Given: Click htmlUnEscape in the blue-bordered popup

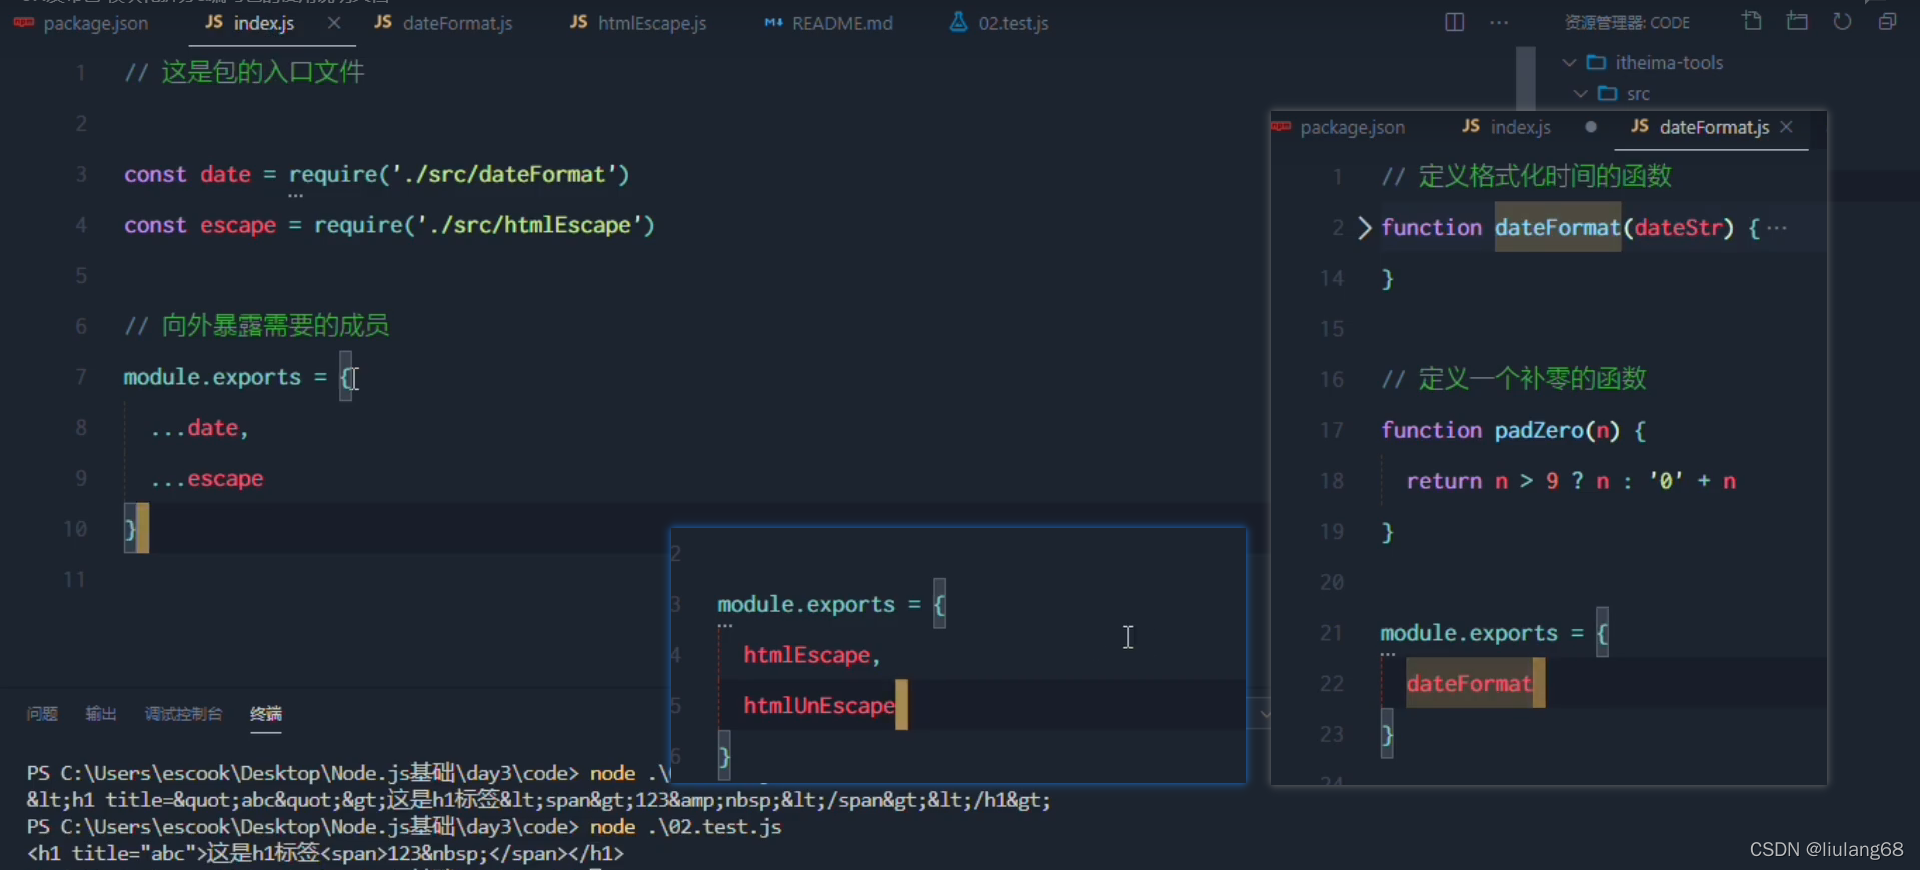Looking at the screenshot, I should click(819, 706).
